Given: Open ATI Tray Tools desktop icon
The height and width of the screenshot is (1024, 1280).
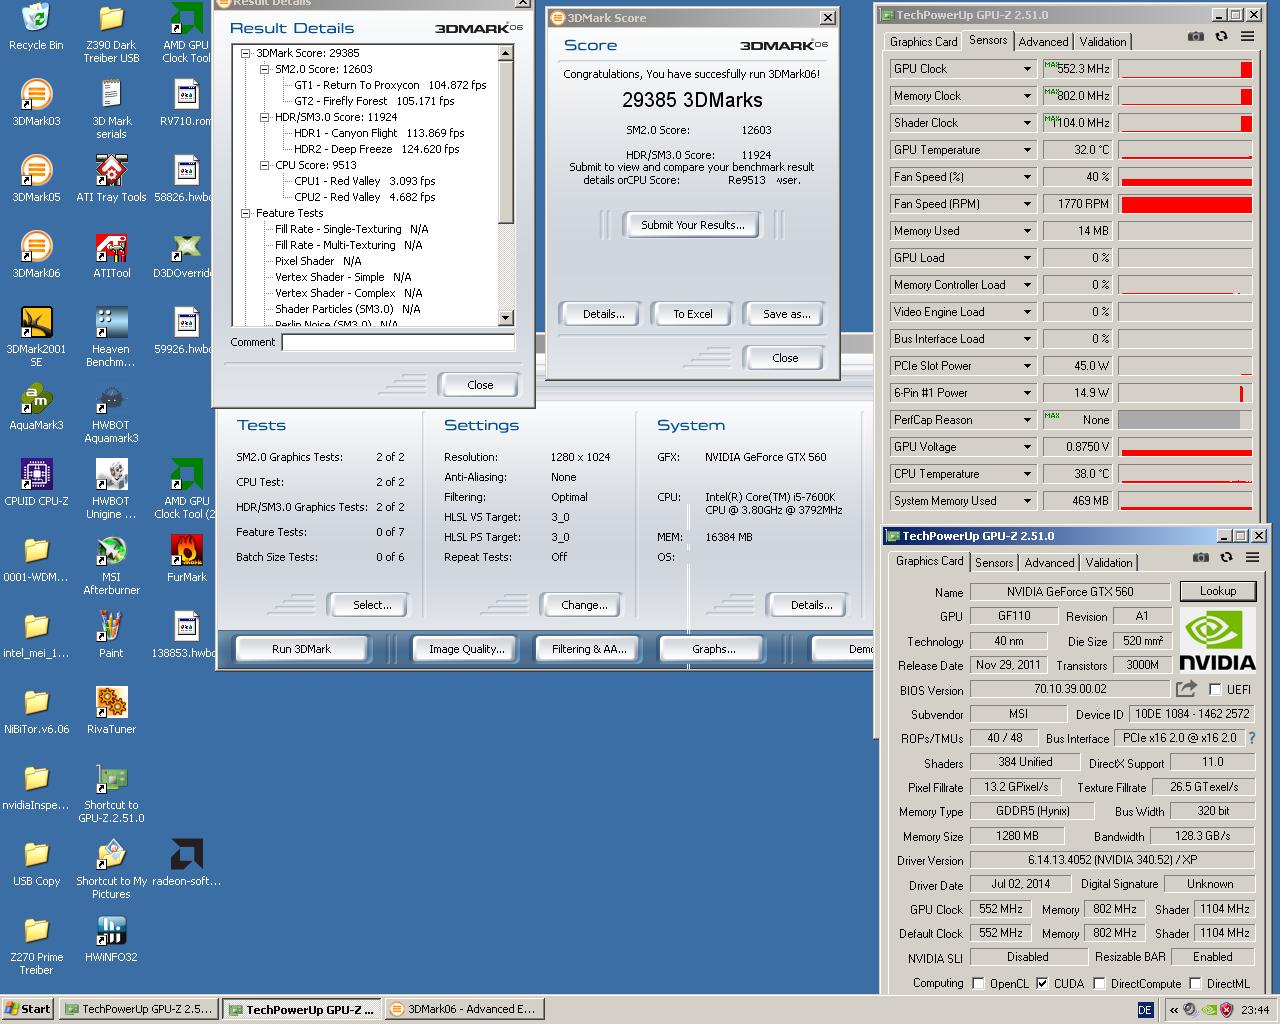Looking at the screenshot, I should [111, 179].
